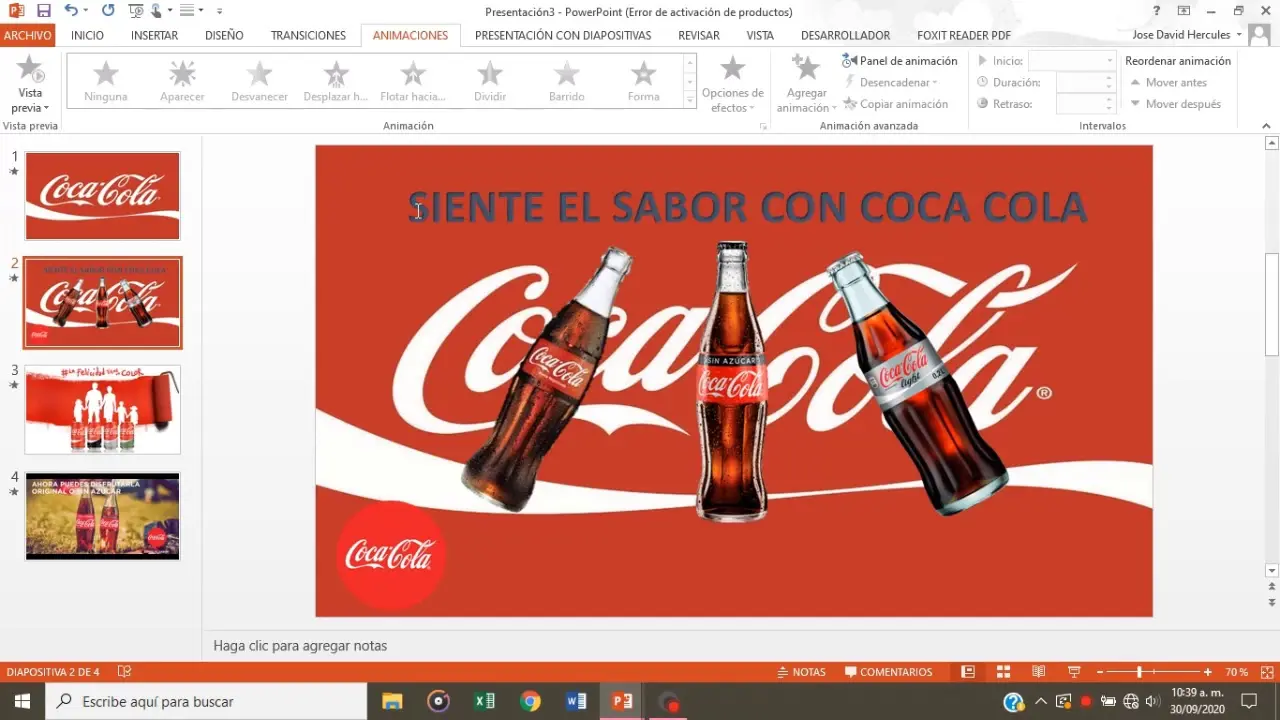
Task: Open File Explorer from taskbar
Action: [392, 701]
